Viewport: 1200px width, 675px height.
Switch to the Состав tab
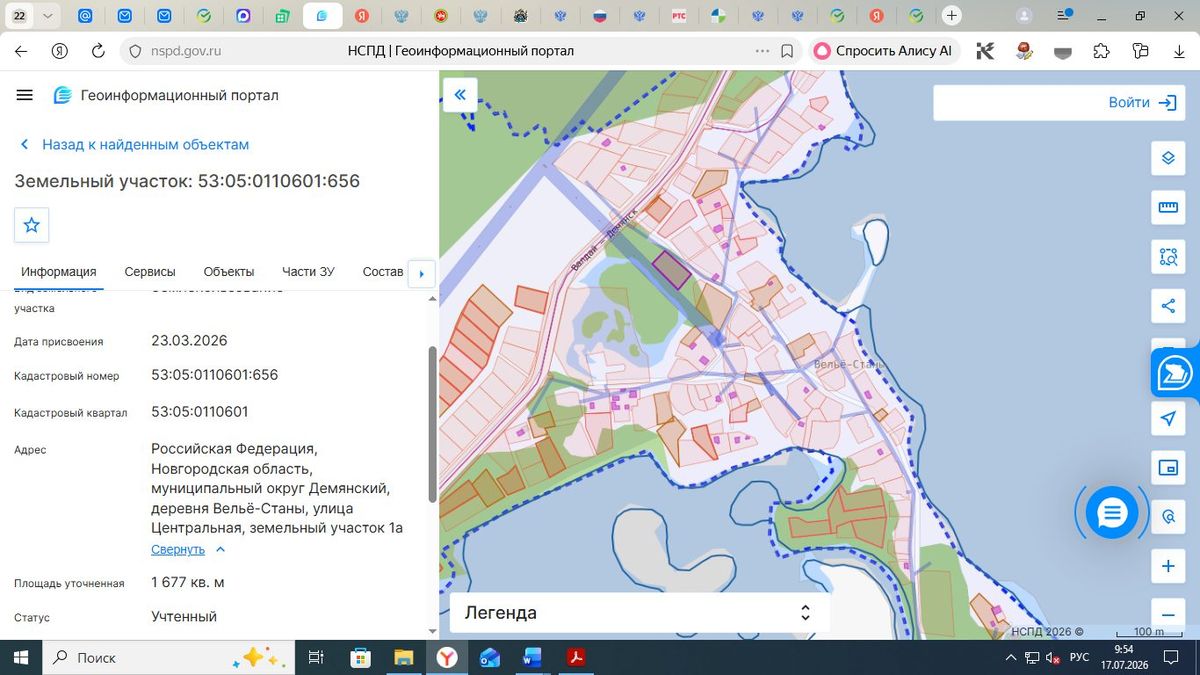point(383,272)
